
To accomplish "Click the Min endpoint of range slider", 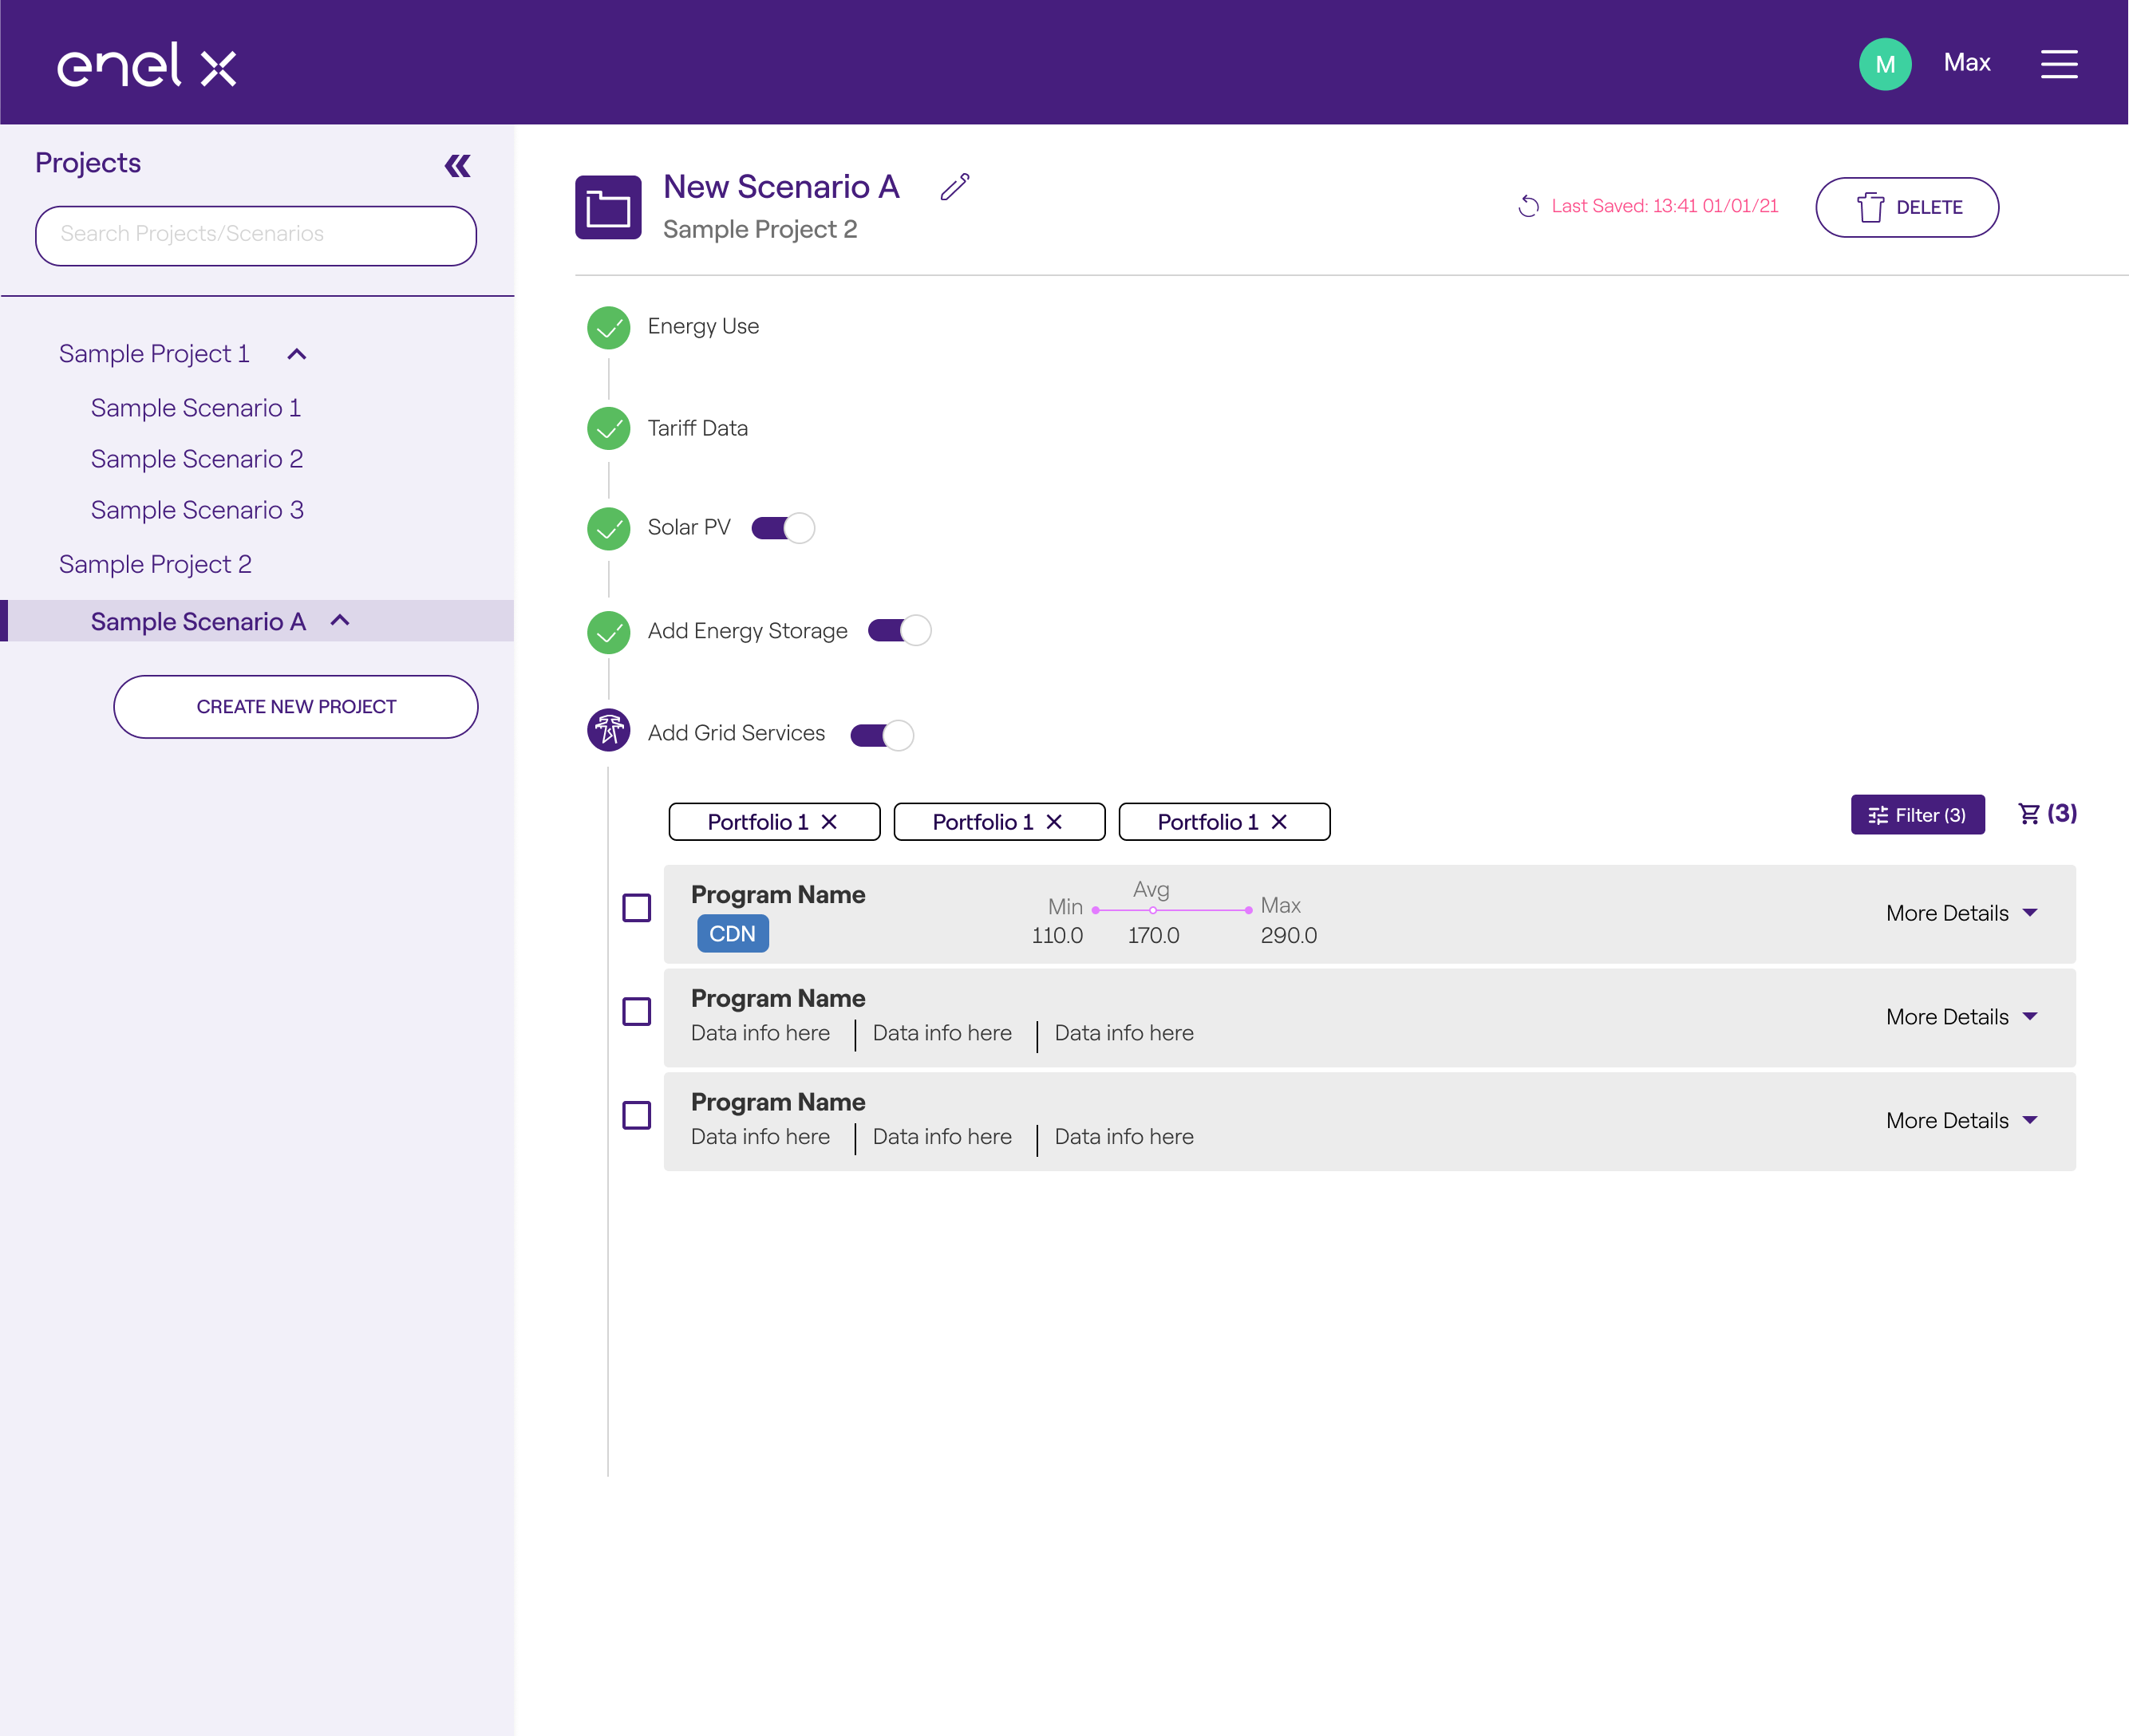I will pyautogui.click(x=1096, y=910).
